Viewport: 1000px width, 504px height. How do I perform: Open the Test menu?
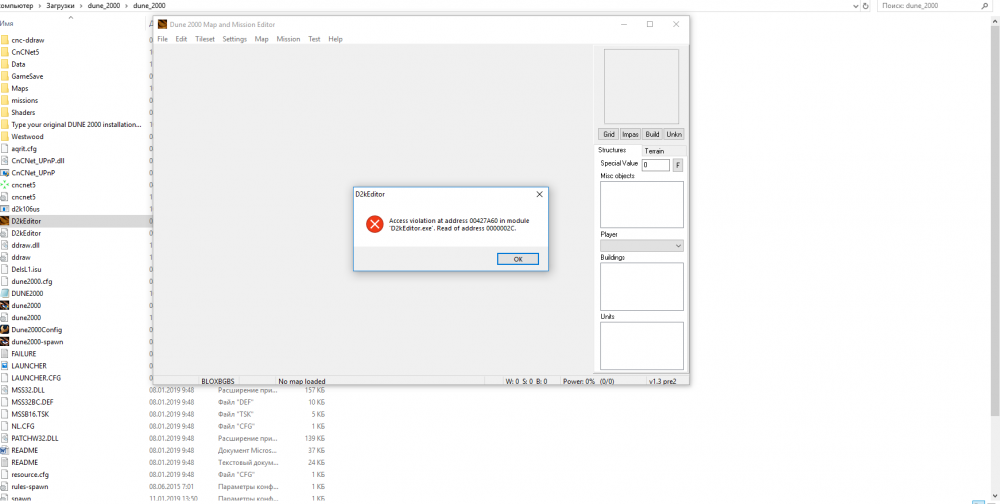pyautogui.click(x=314, y=39)
